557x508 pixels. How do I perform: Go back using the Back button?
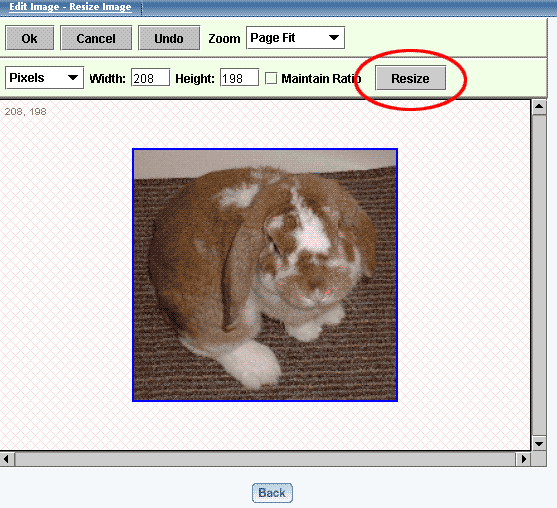[x=272, y=493]
